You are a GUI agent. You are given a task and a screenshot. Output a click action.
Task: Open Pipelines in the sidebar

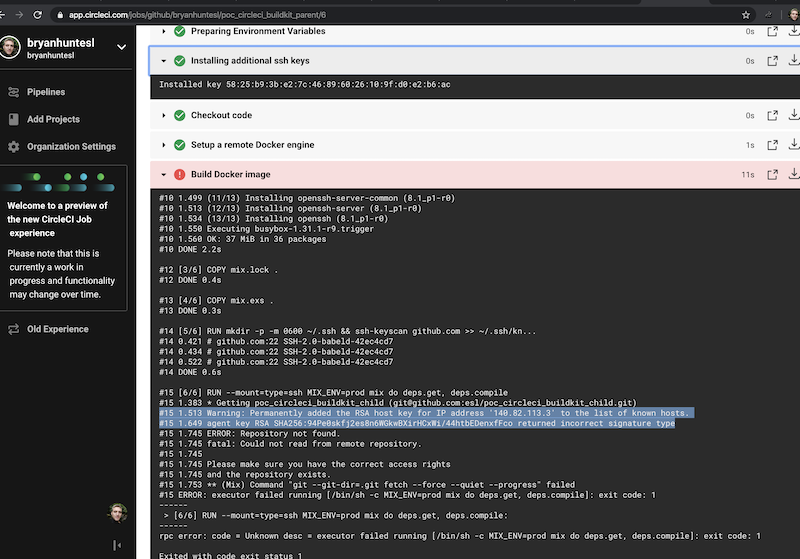(x=46, y=92)
